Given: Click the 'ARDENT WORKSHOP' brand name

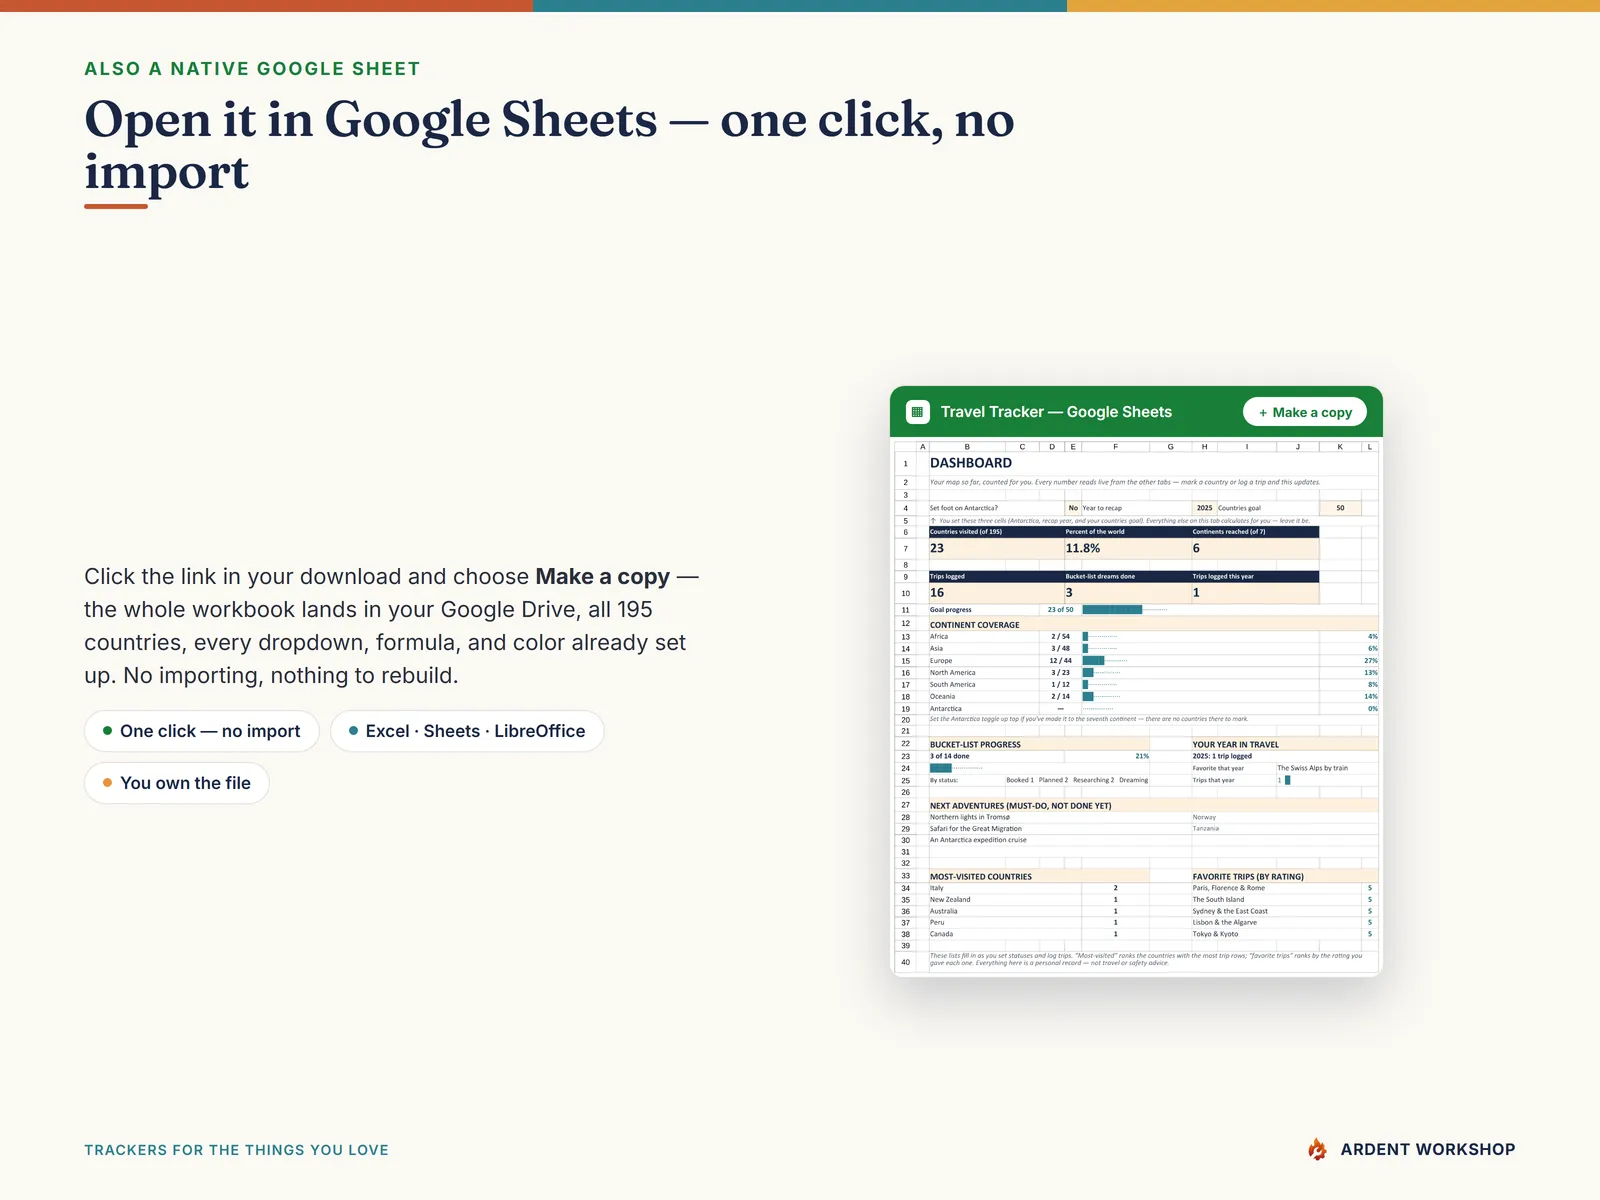Looking at the screenshot, I should click(1428, 1150).
